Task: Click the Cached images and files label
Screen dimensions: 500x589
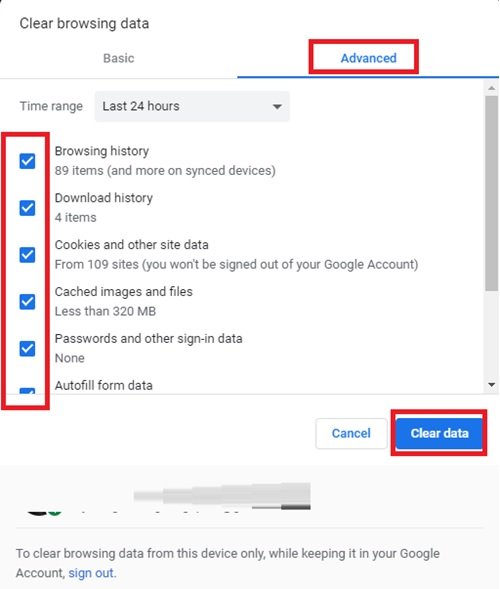Action: tap(124, 291)
